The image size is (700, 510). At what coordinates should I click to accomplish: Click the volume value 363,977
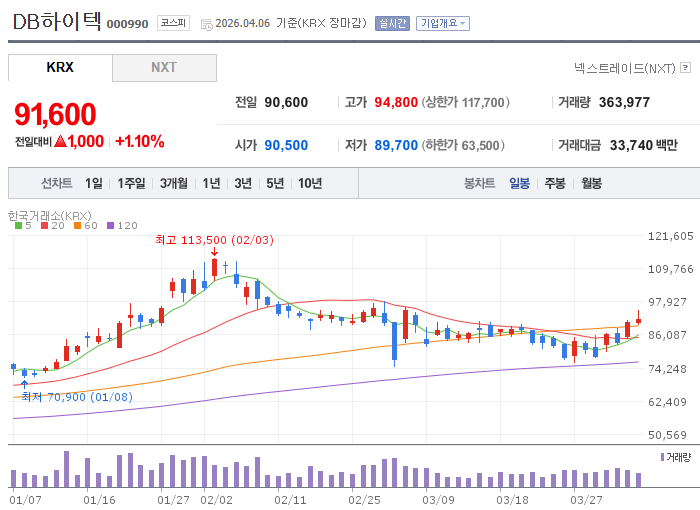point(624,102)
